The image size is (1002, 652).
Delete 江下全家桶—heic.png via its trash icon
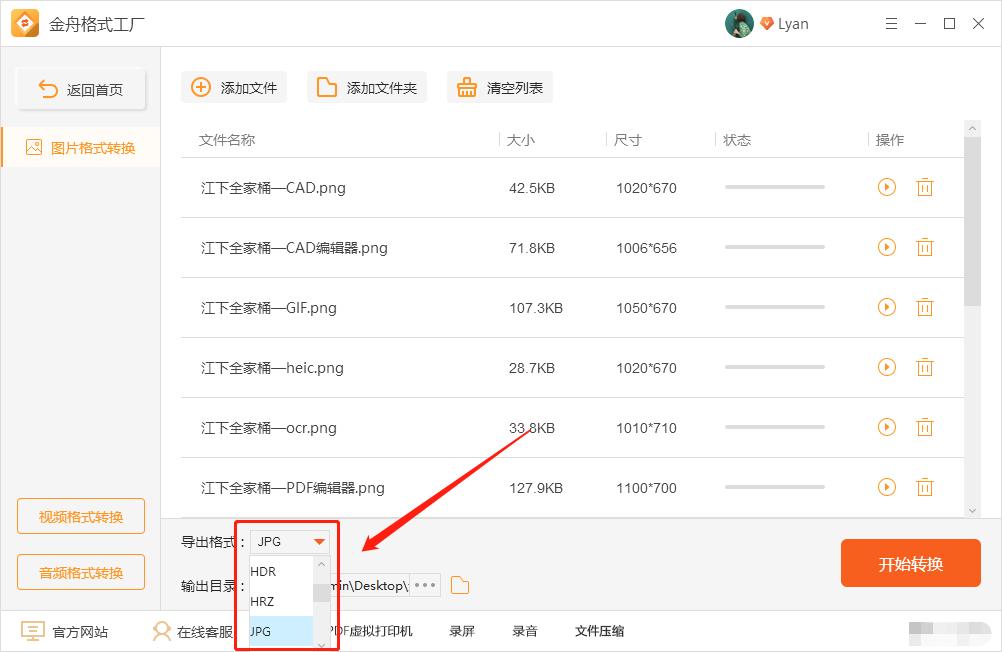[x=925, y=368]
